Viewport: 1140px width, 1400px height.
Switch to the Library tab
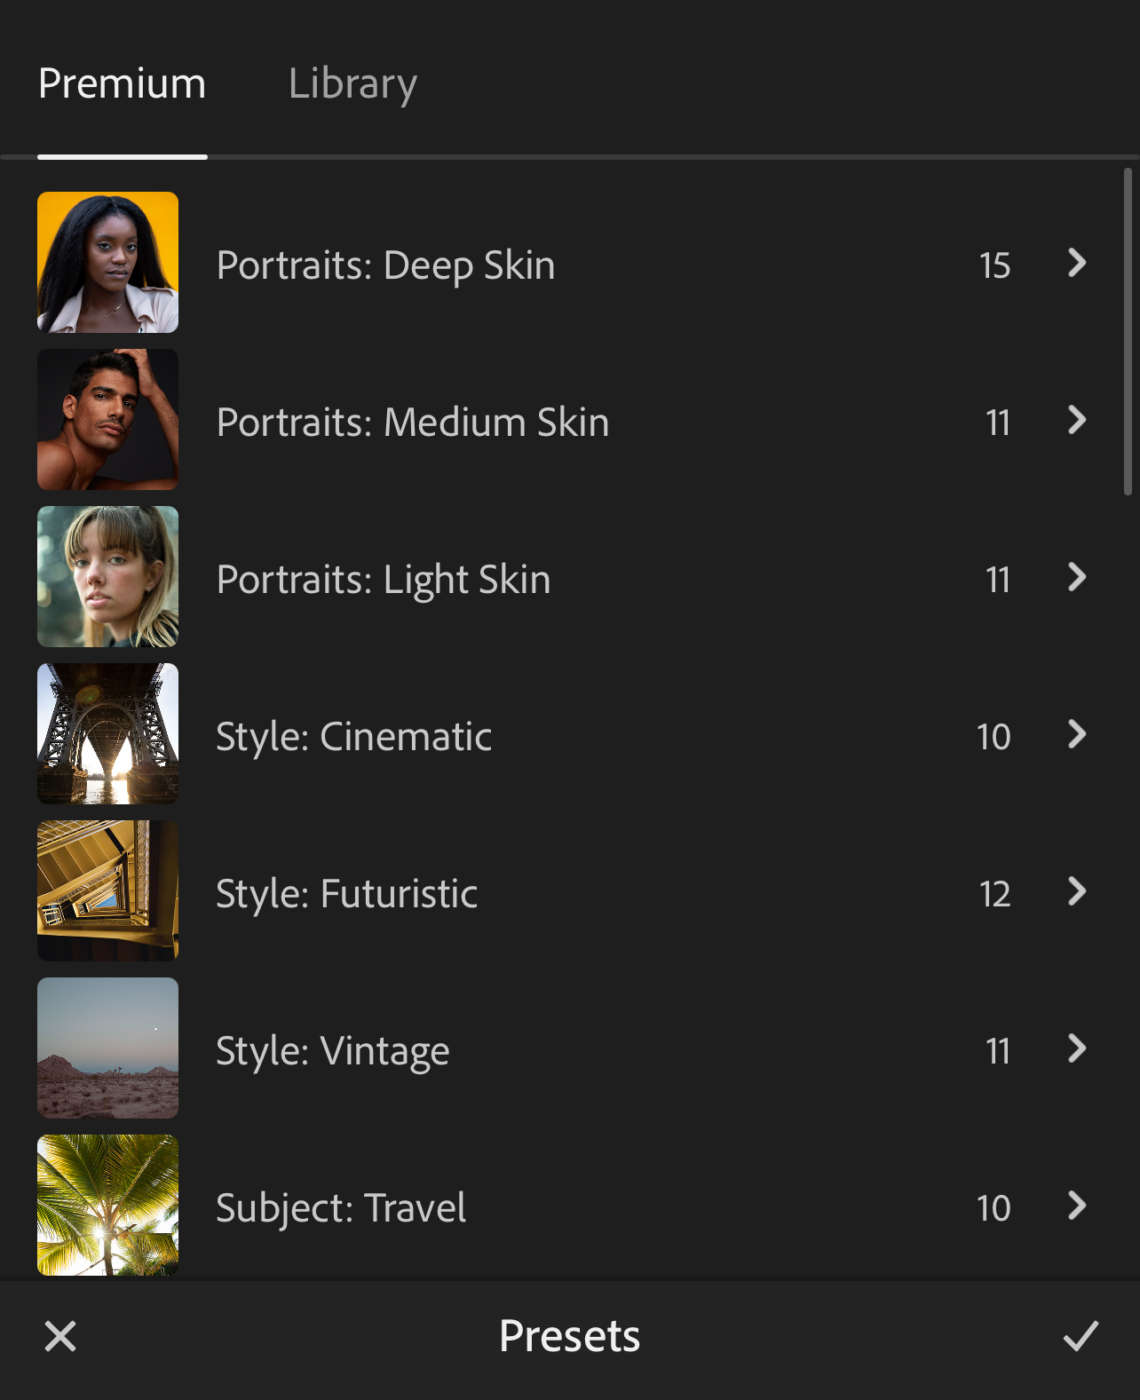[352, 84]
